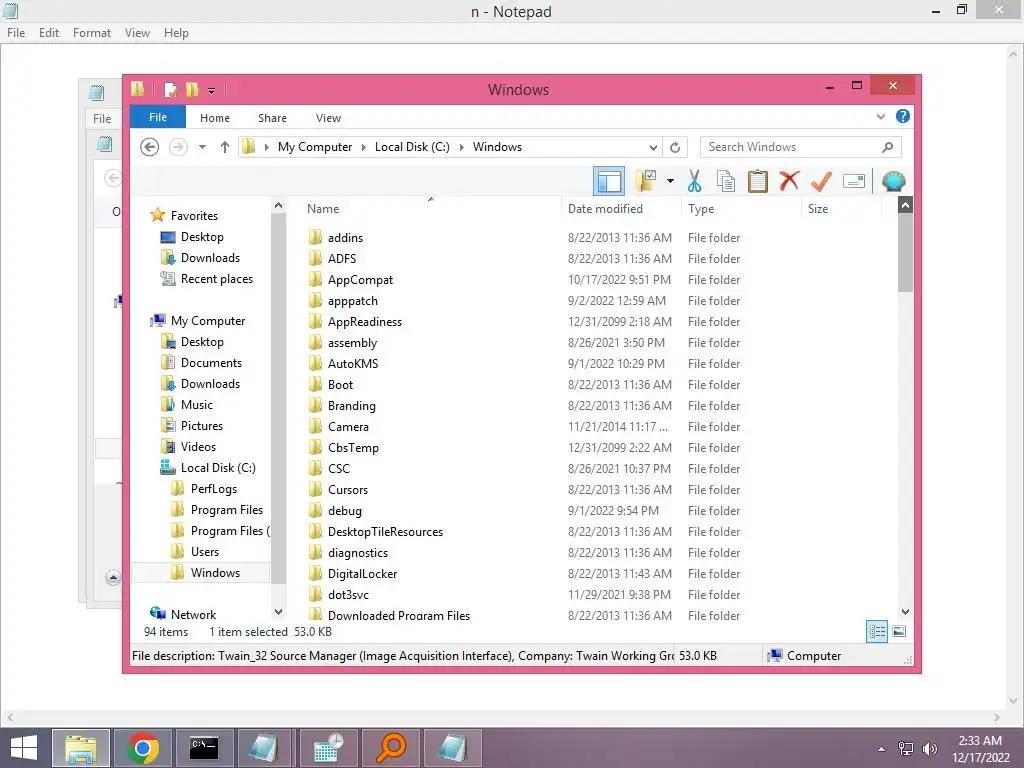Open the Share ribbon tab
Viewport: 1024px width, 768px height.
point(272,118)
